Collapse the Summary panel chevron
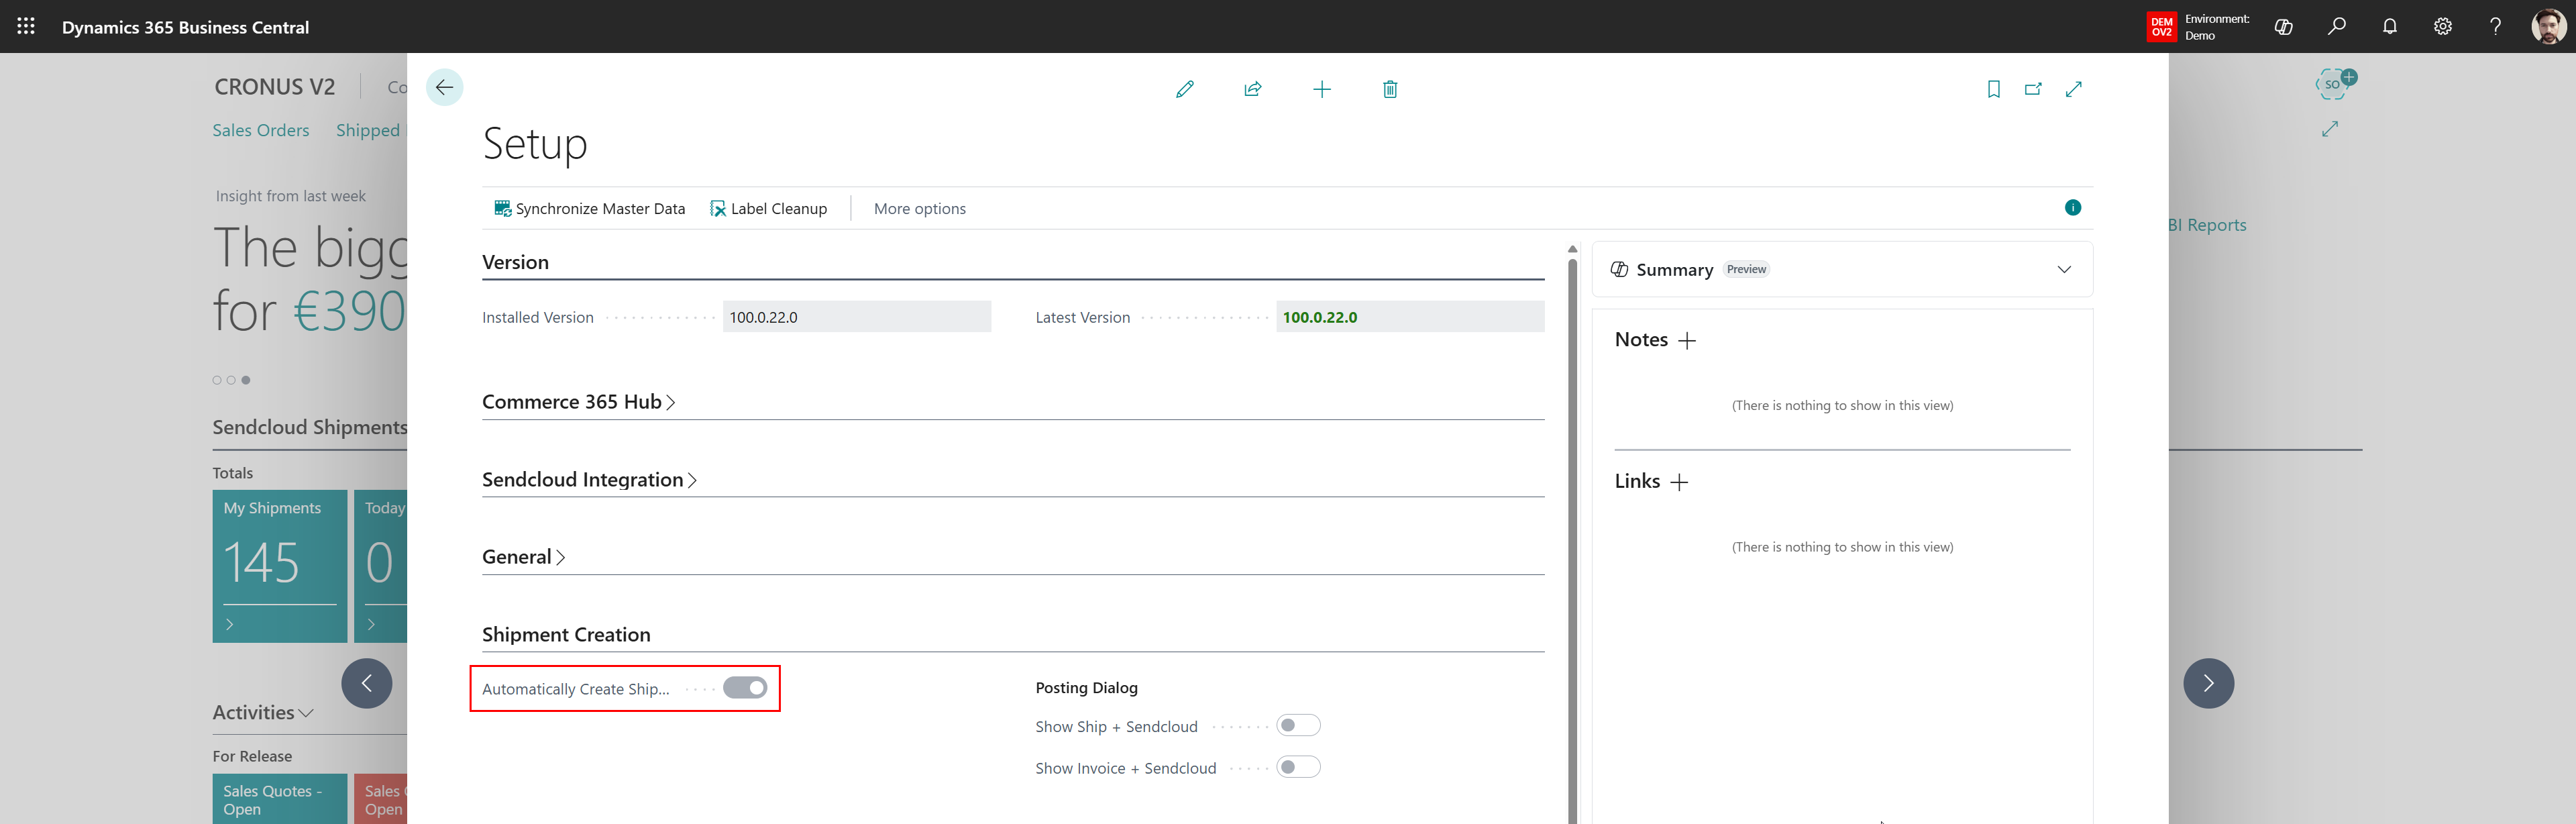 tap(2064, 269)
